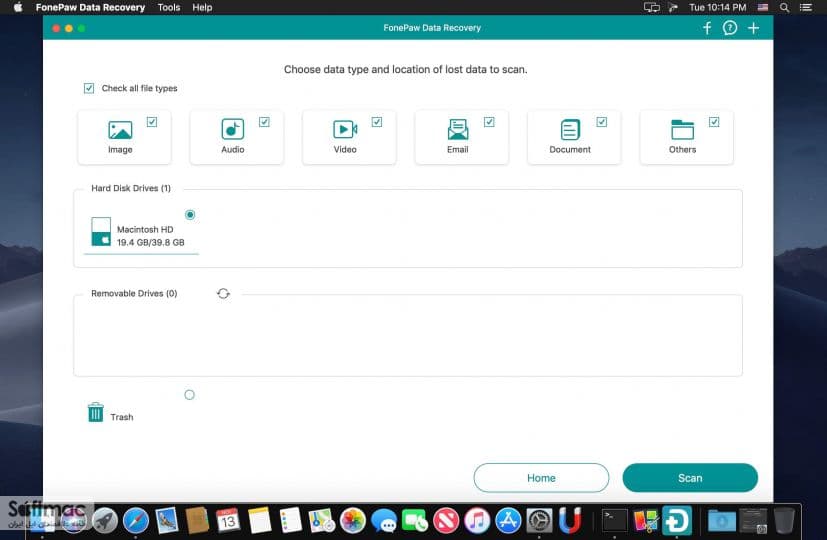827x540 pixels.
Task: Click the clock in menu bar
Action: tap(717, 7)
